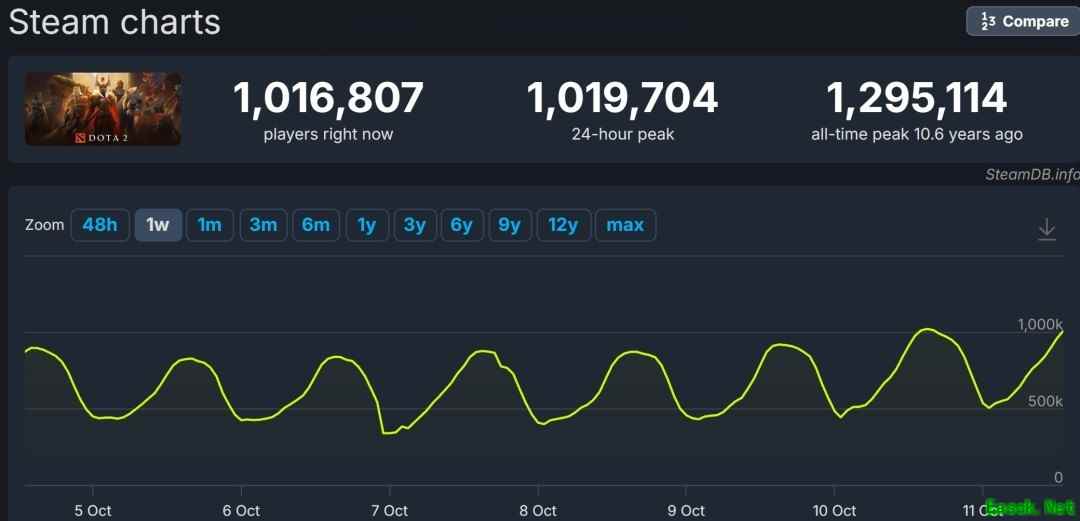This screenshot has width=1080, height=521.
Task: Switch to the 9y range
Action: (x=510, y=225)
